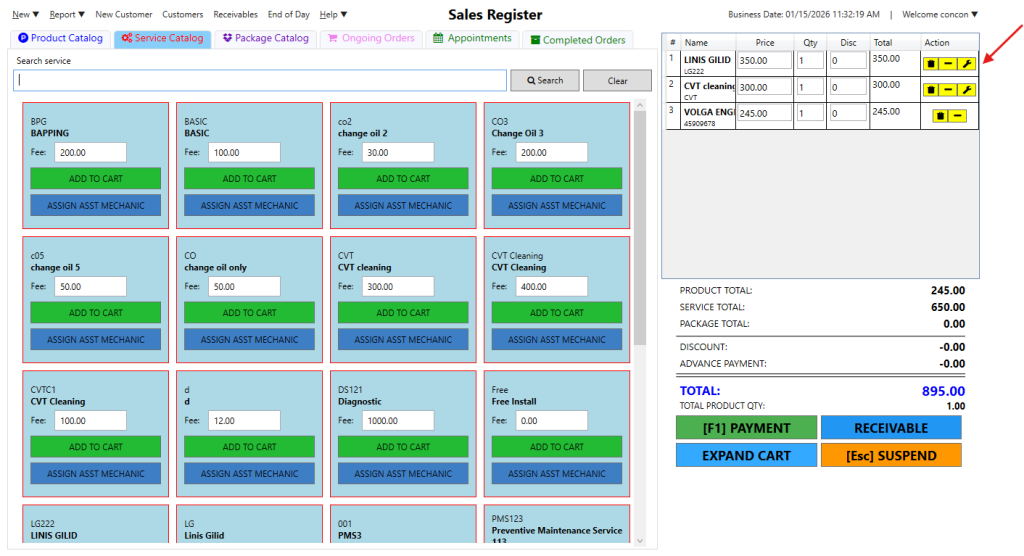Expand the Report menu
Viewport: 1024px width, 556px height.
click(67, 15)
